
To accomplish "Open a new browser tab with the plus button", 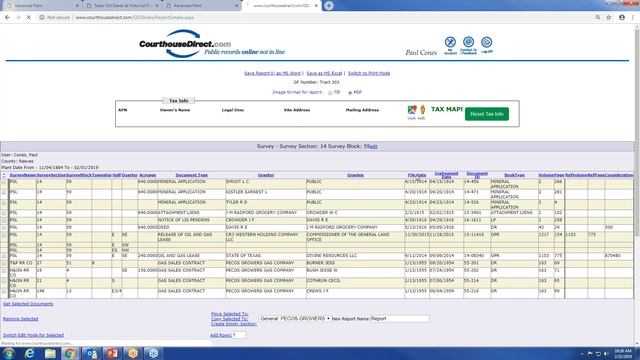I will click(329, 6).
